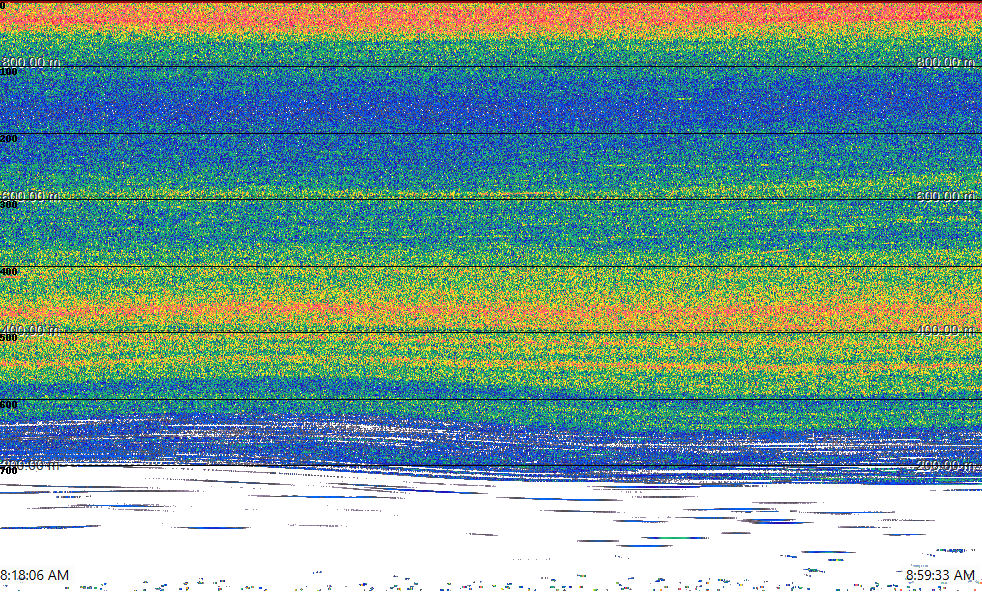
Task: Click the 8:18:06 AM start timestamp
Action: tap(34, 575)
